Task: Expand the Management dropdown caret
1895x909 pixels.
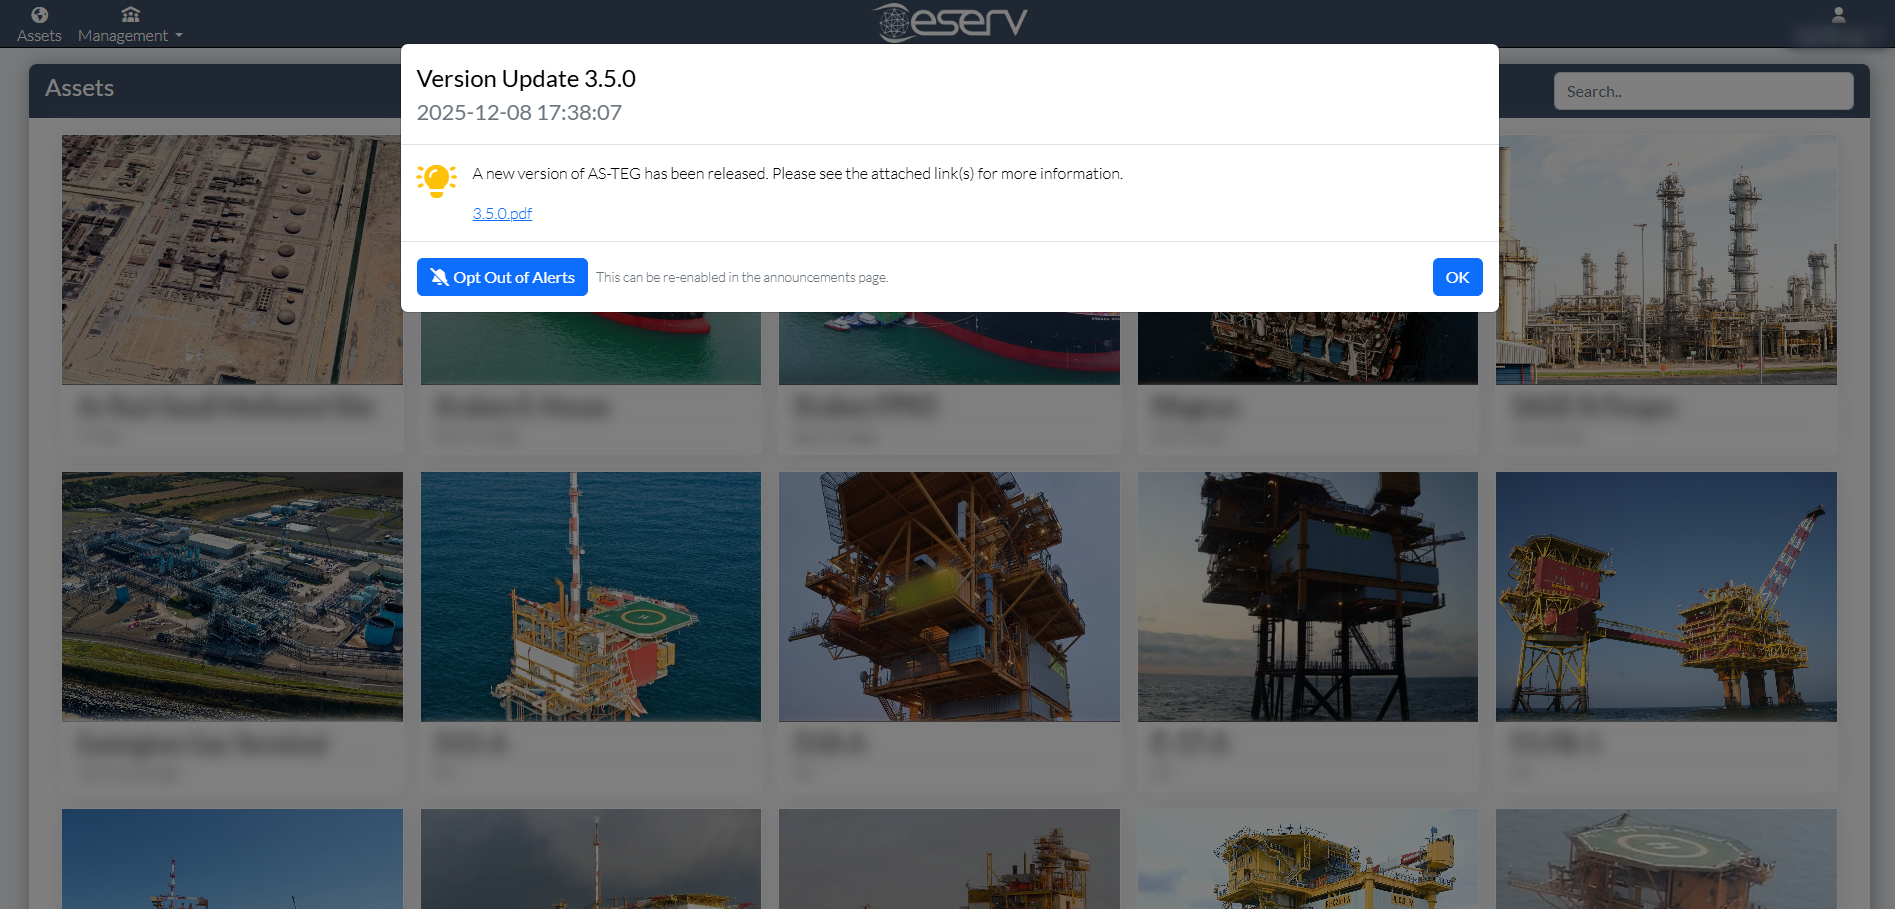Action: (179, 36)
